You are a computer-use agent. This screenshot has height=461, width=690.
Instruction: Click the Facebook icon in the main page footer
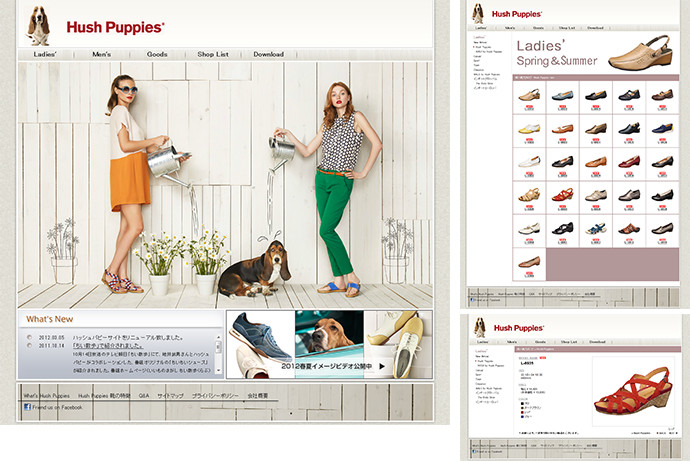click(x=27, y=407)
